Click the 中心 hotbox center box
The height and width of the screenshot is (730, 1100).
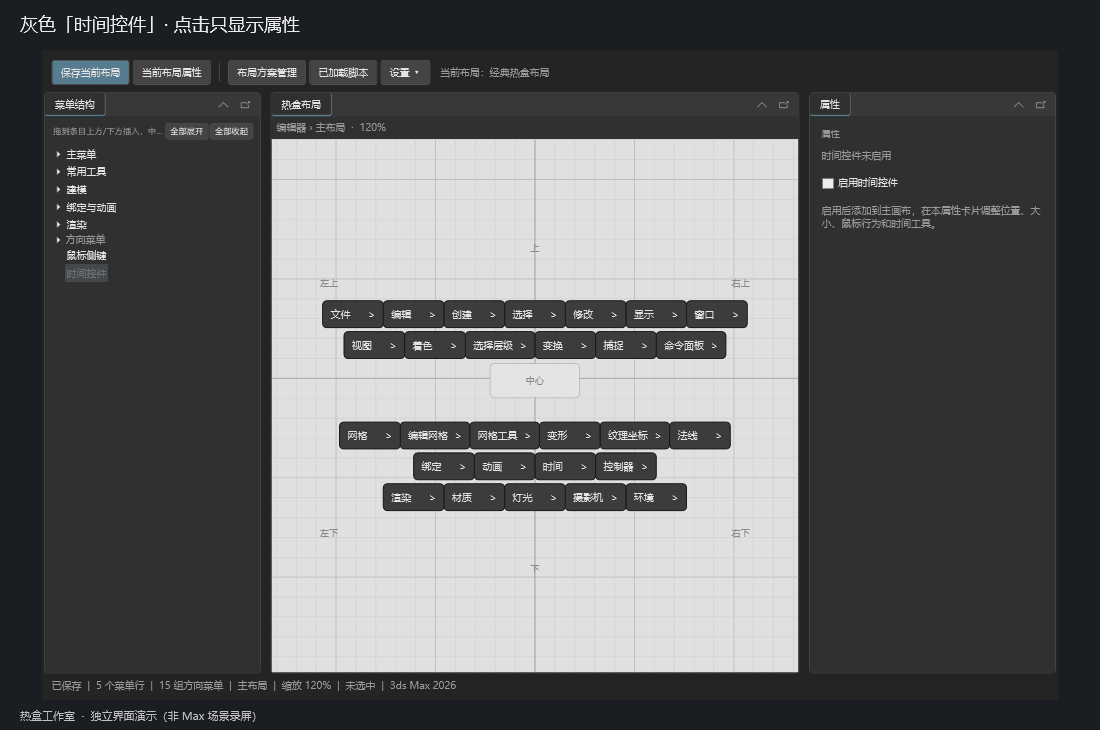[535, 380]
